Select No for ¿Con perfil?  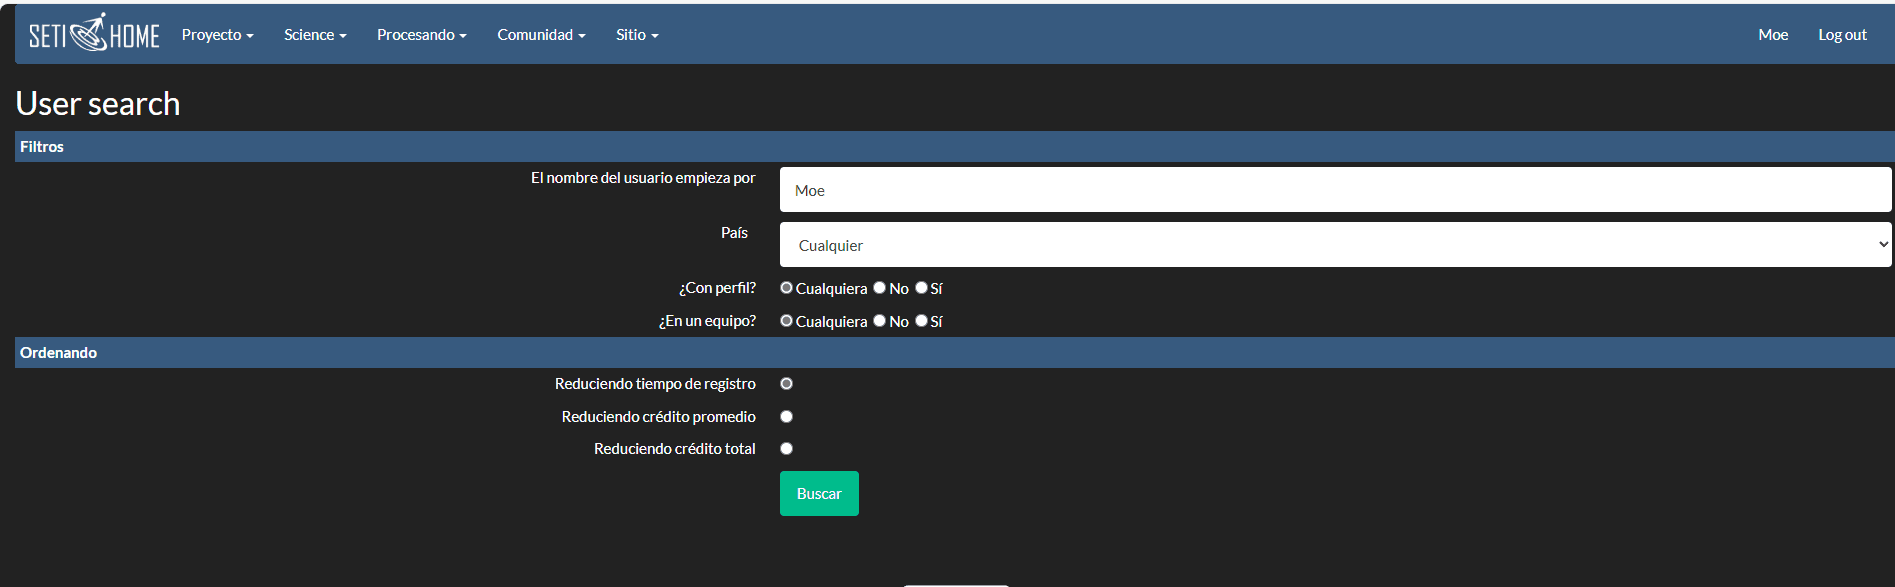tap(880, 288)
